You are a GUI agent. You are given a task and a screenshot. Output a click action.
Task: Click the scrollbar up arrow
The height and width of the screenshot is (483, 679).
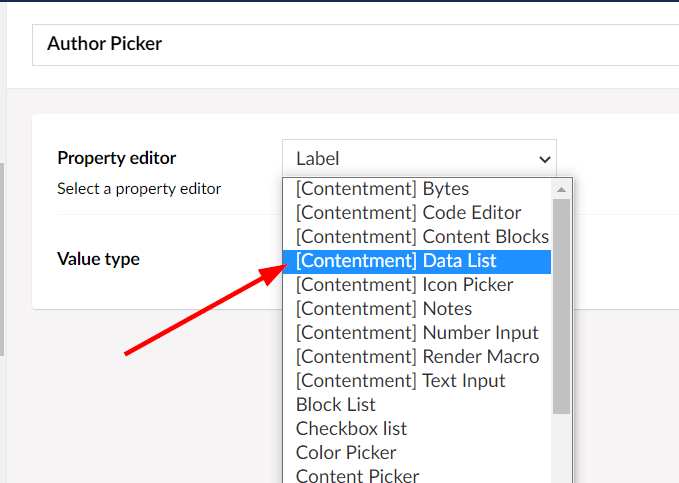click(x=561, y=189)
